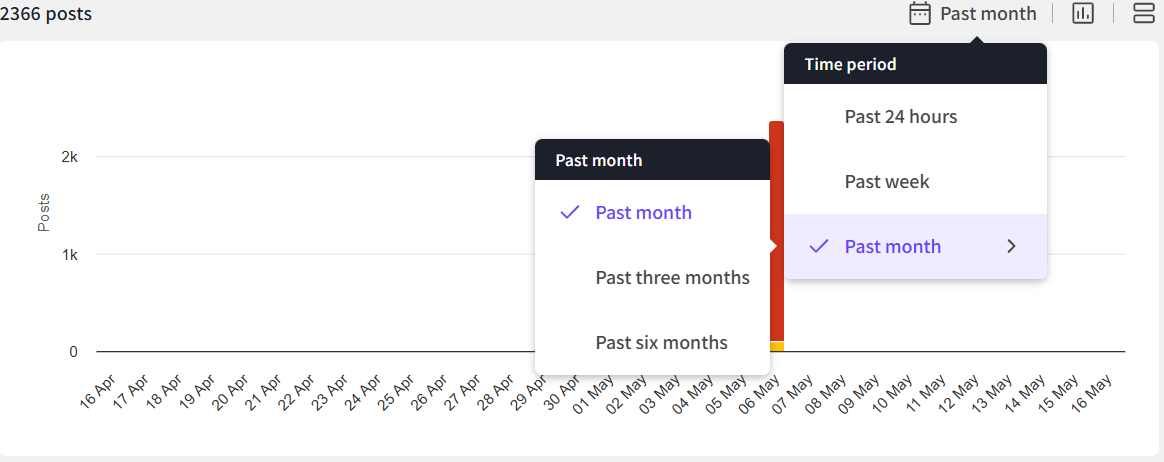Click the checkmark in the Time period menu

tap(819, 246)
